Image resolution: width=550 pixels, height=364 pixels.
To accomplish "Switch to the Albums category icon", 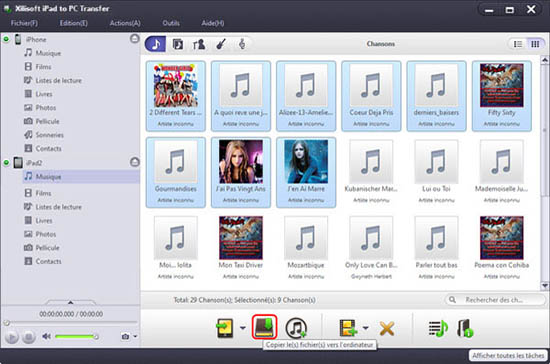I will (178, 44).
